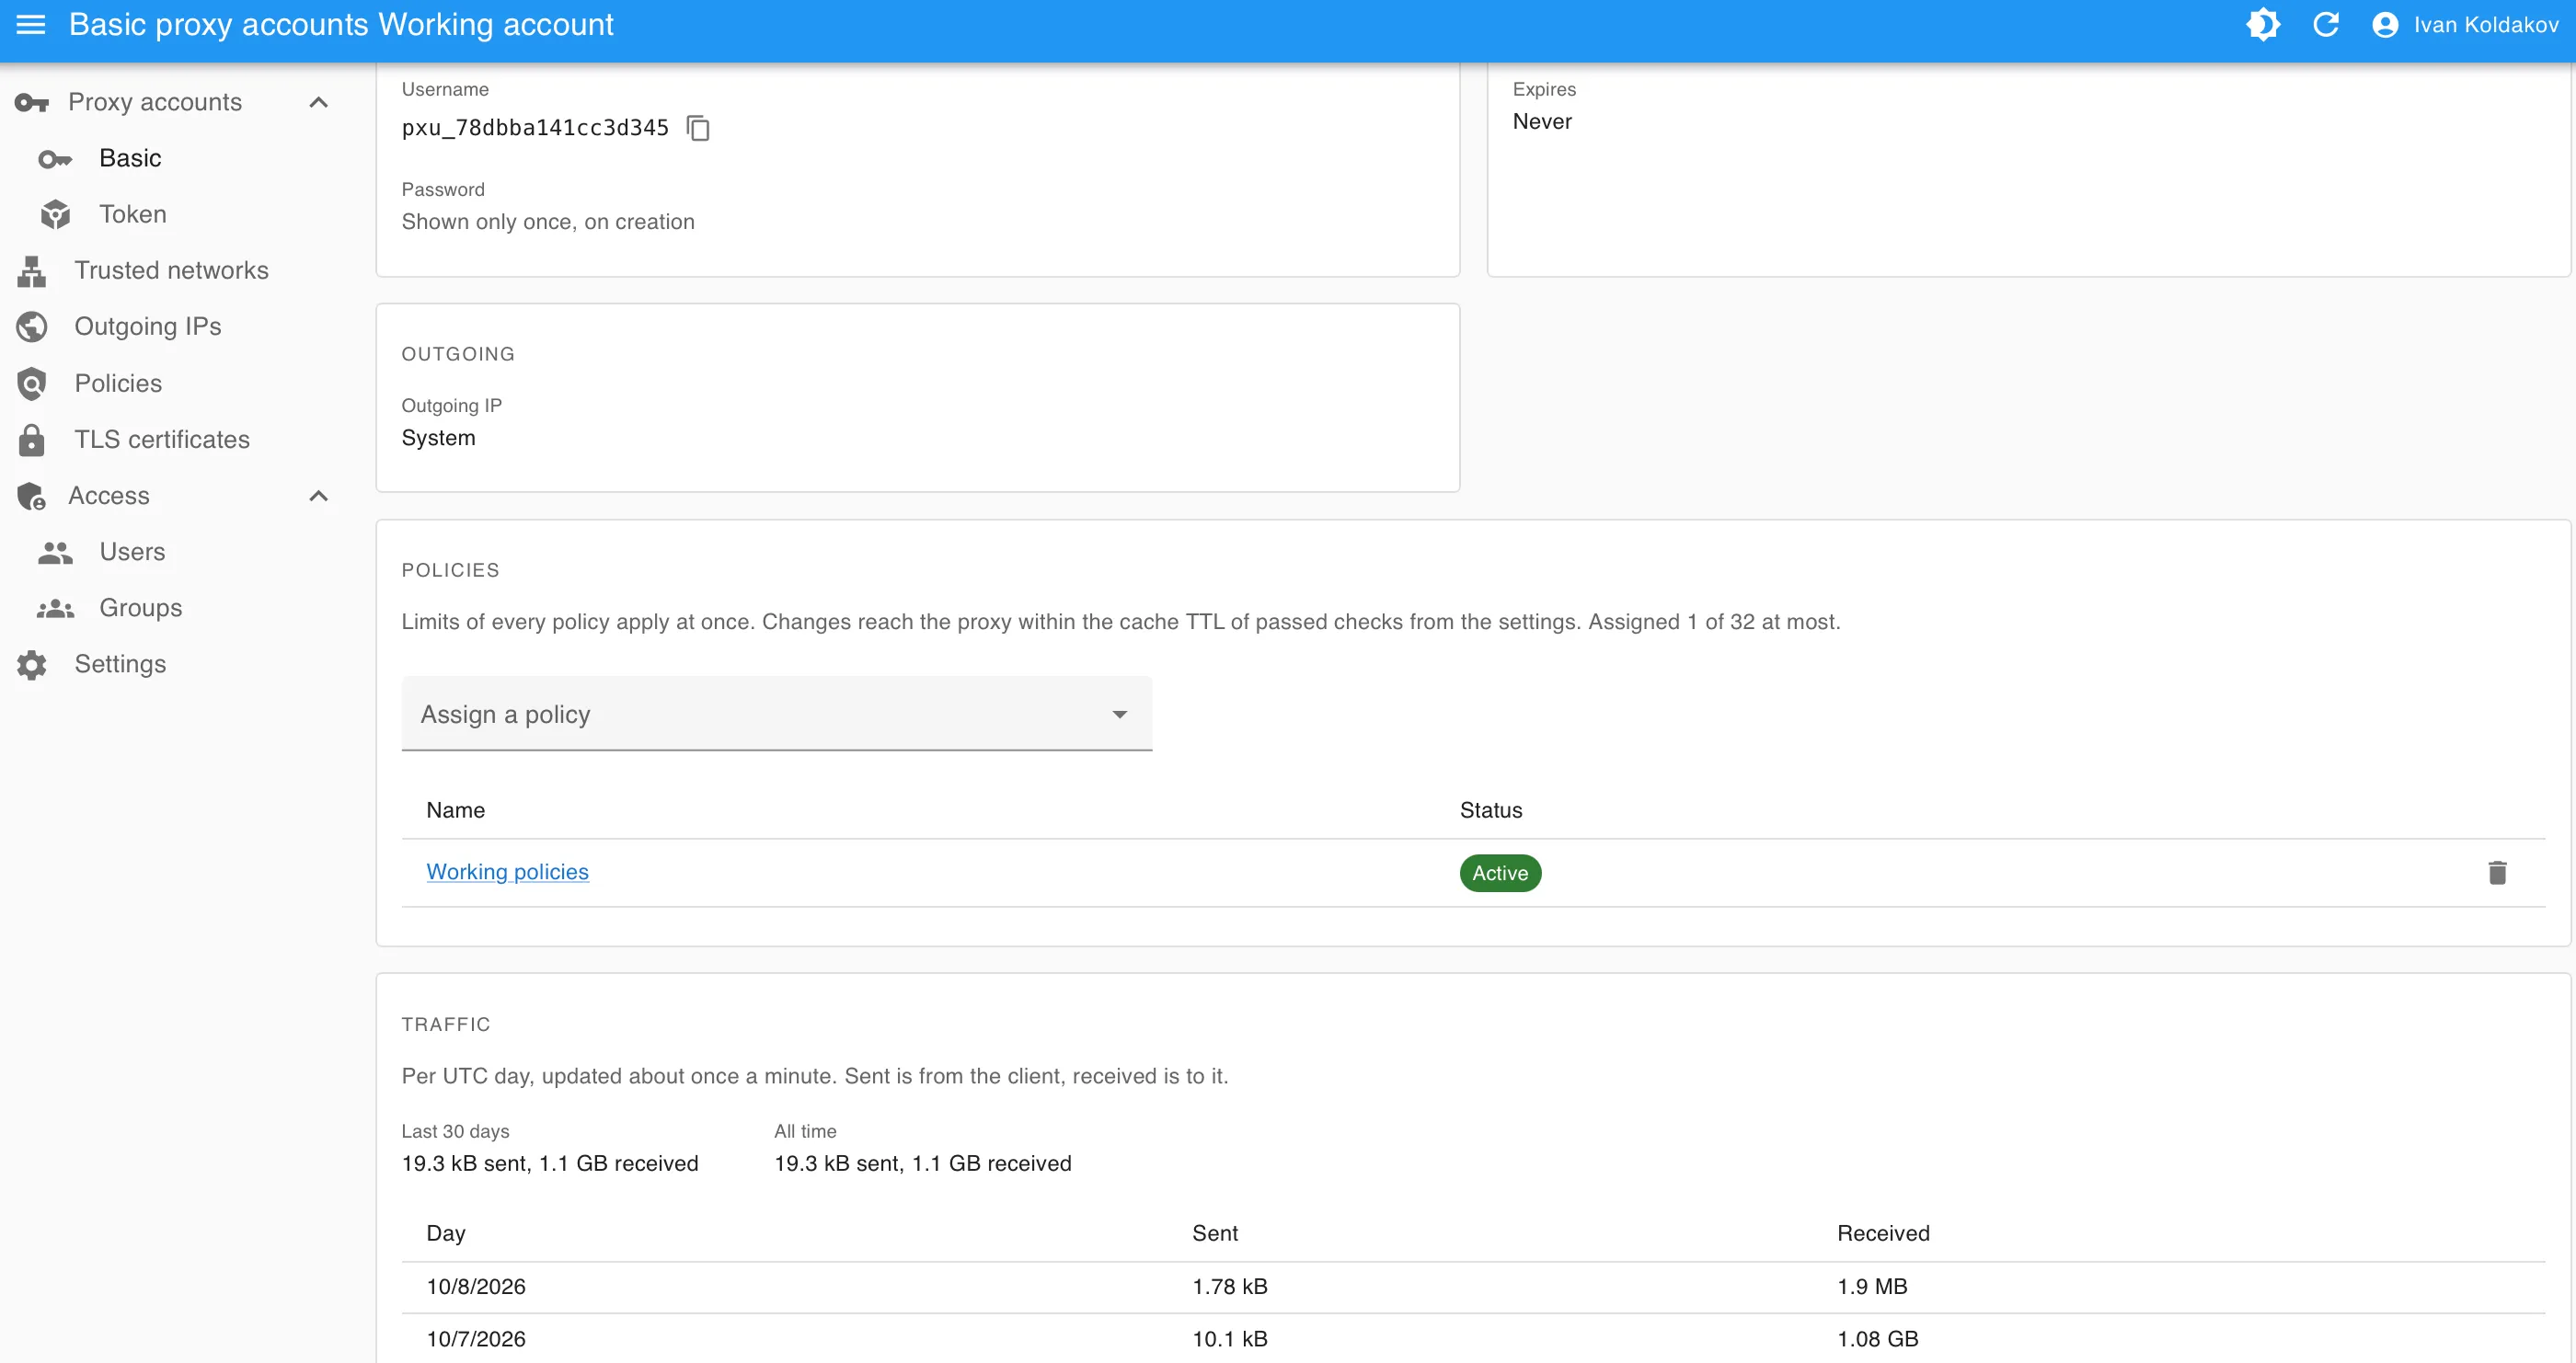The image size is (2576, 1363).
Task: Click the username pxu_78dbba141cc3d345
Action: 535,128
